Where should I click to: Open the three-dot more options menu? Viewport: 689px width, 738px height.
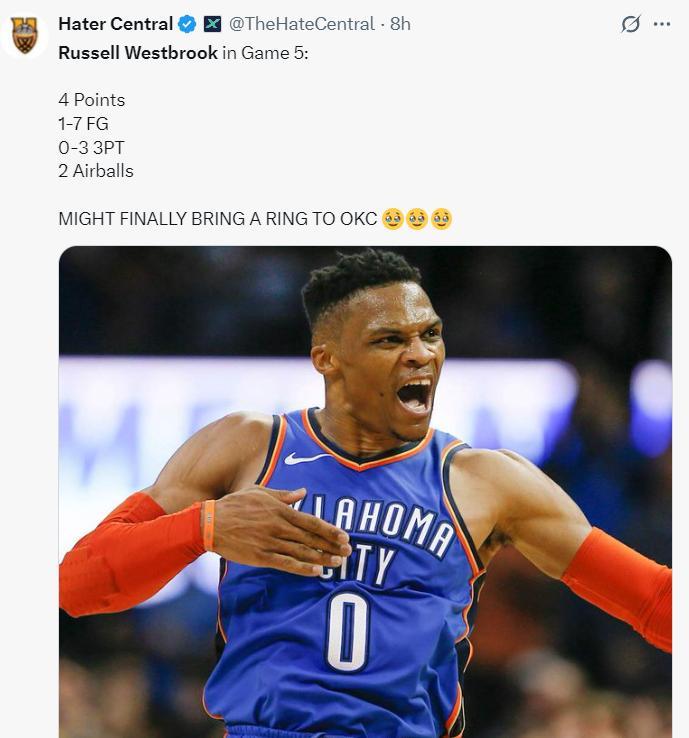point(662,24)
